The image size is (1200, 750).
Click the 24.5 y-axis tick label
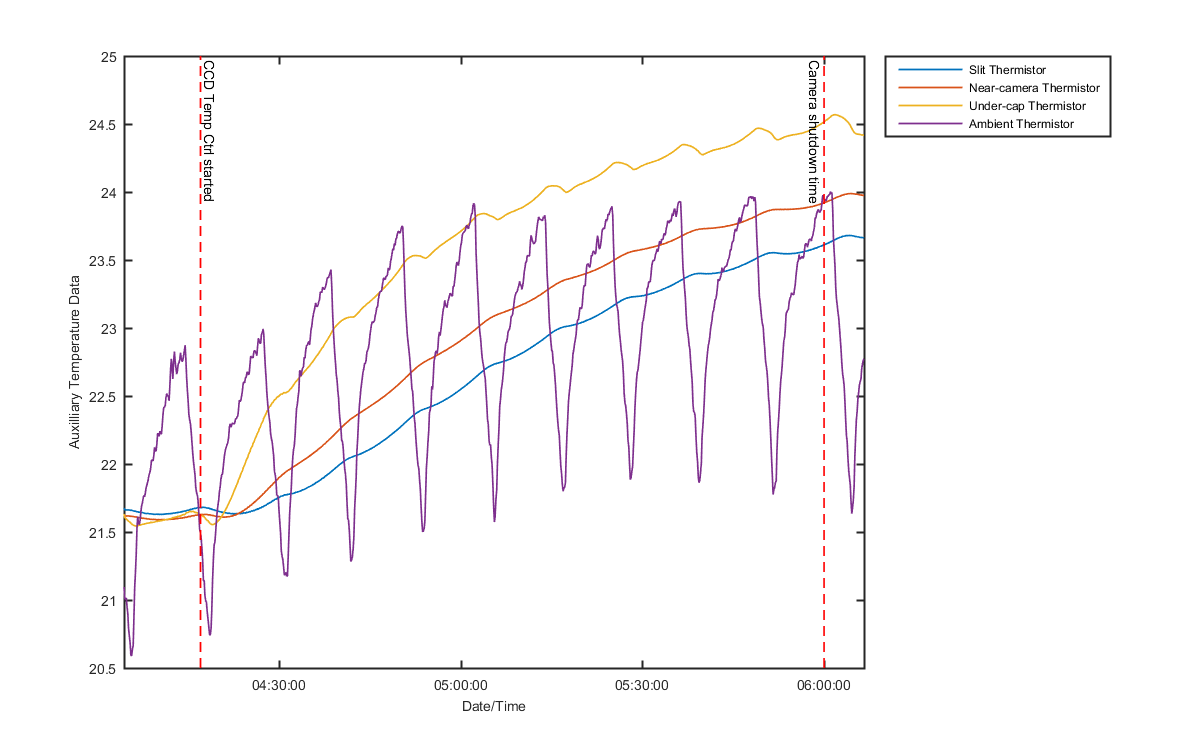[104, 125]
